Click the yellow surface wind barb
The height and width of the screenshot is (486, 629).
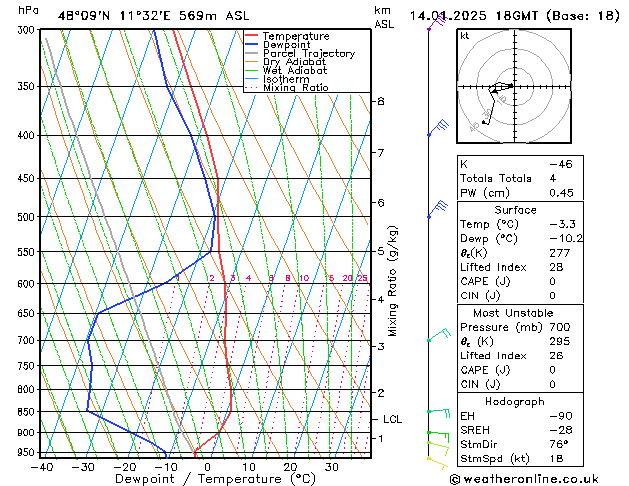(438, 463)
